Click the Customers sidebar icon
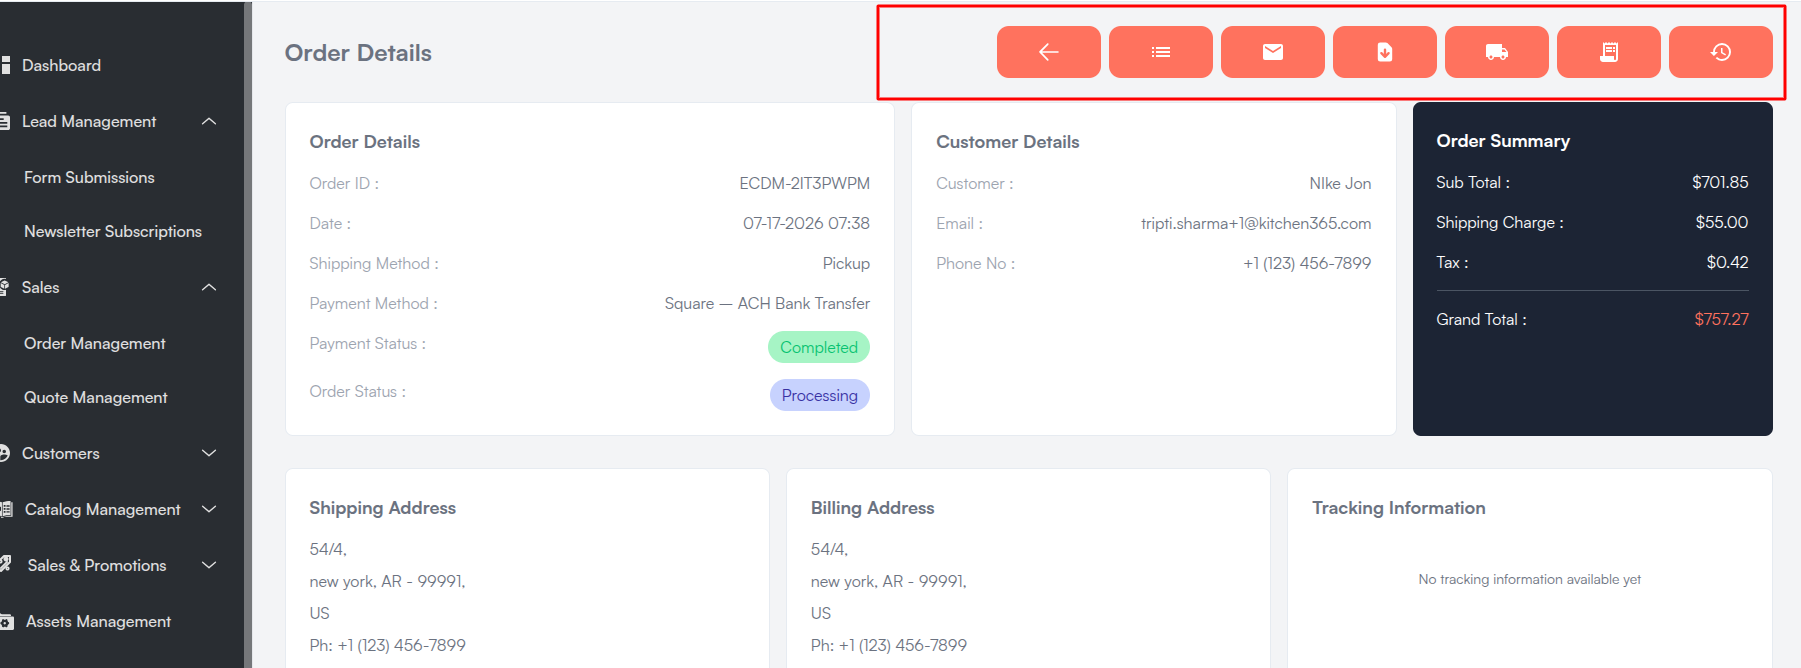1801x668 pixels. pyautogui.click(x=5, y=453)
